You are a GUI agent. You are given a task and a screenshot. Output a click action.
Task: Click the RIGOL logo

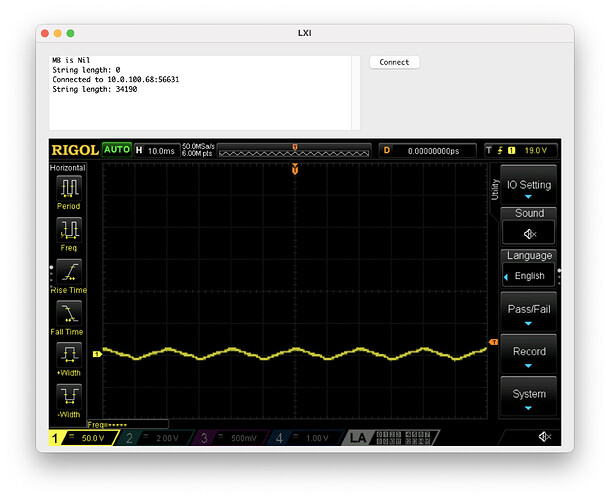[x=75, y=150]
